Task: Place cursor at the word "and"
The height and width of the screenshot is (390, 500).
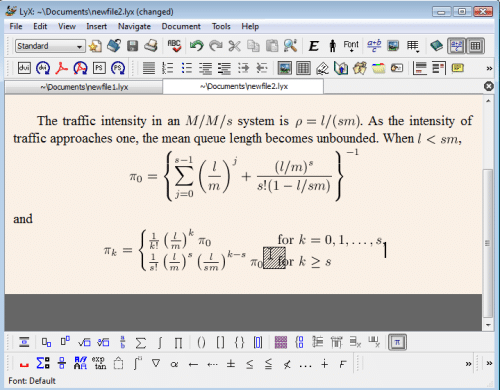Action: tap(23, 219)
